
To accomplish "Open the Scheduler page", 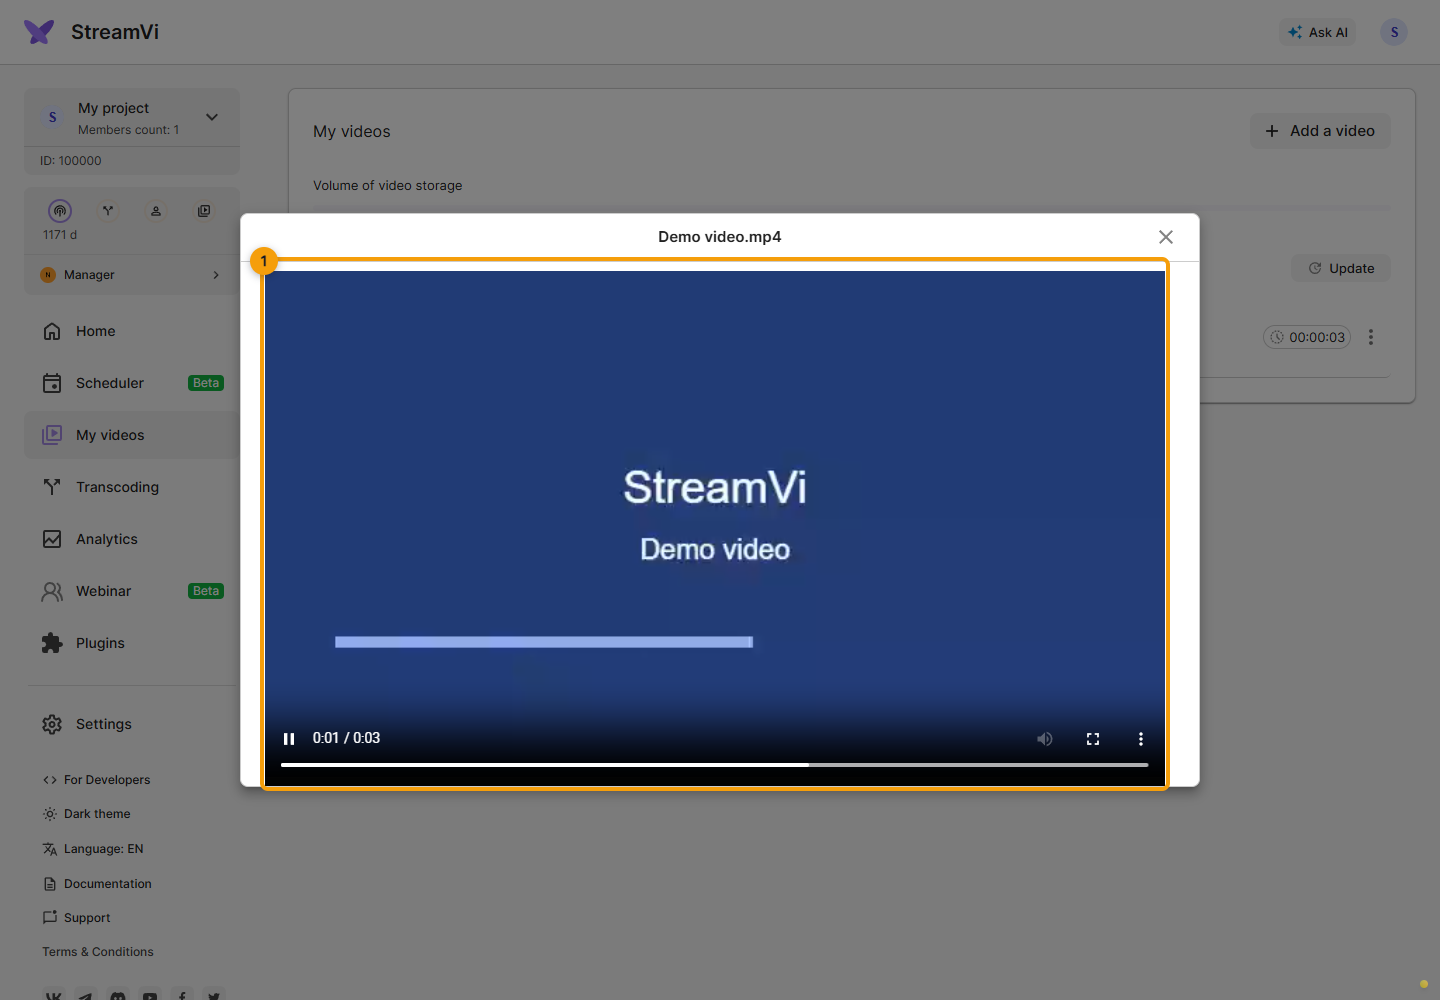I will click(x=132, y=383).
